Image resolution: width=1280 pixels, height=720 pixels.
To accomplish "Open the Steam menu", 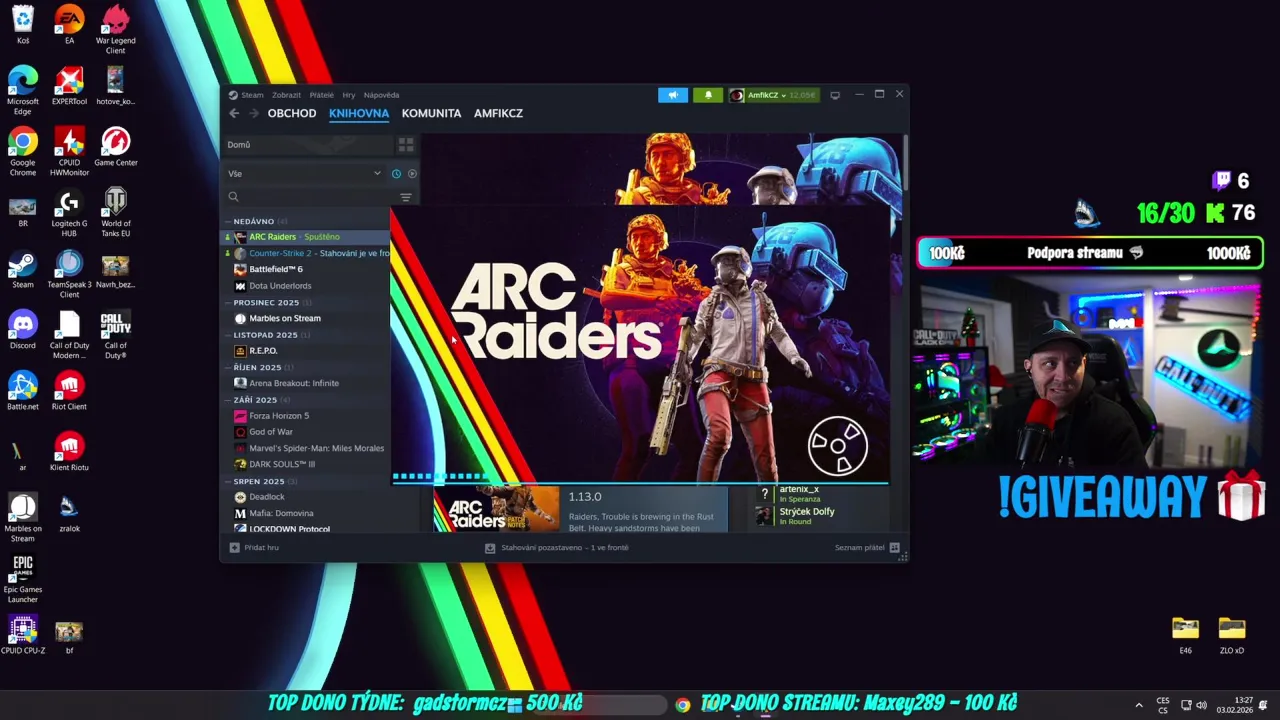I will coord(252,95).
